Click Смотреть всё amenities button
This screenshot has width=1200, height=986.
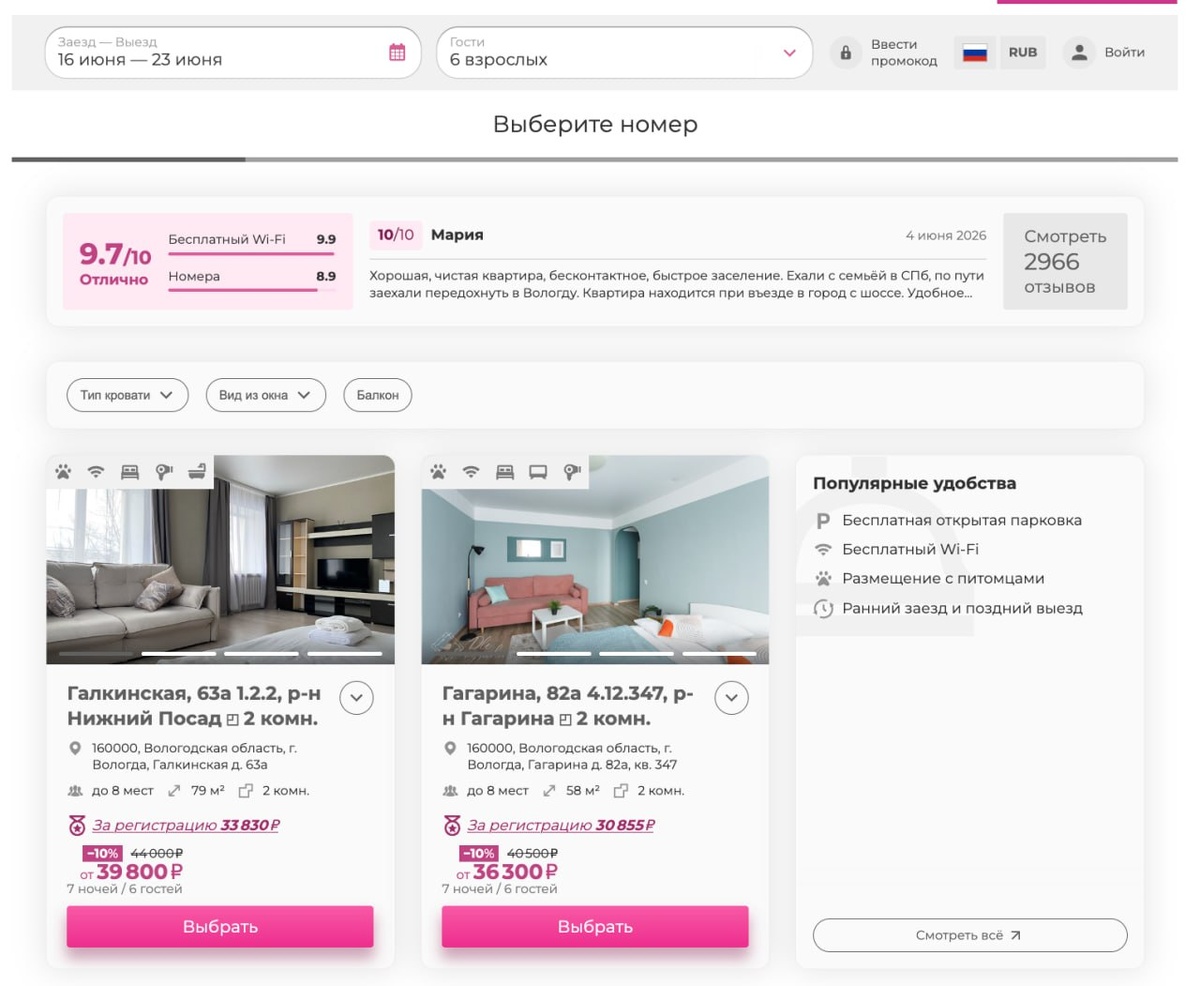970,935
